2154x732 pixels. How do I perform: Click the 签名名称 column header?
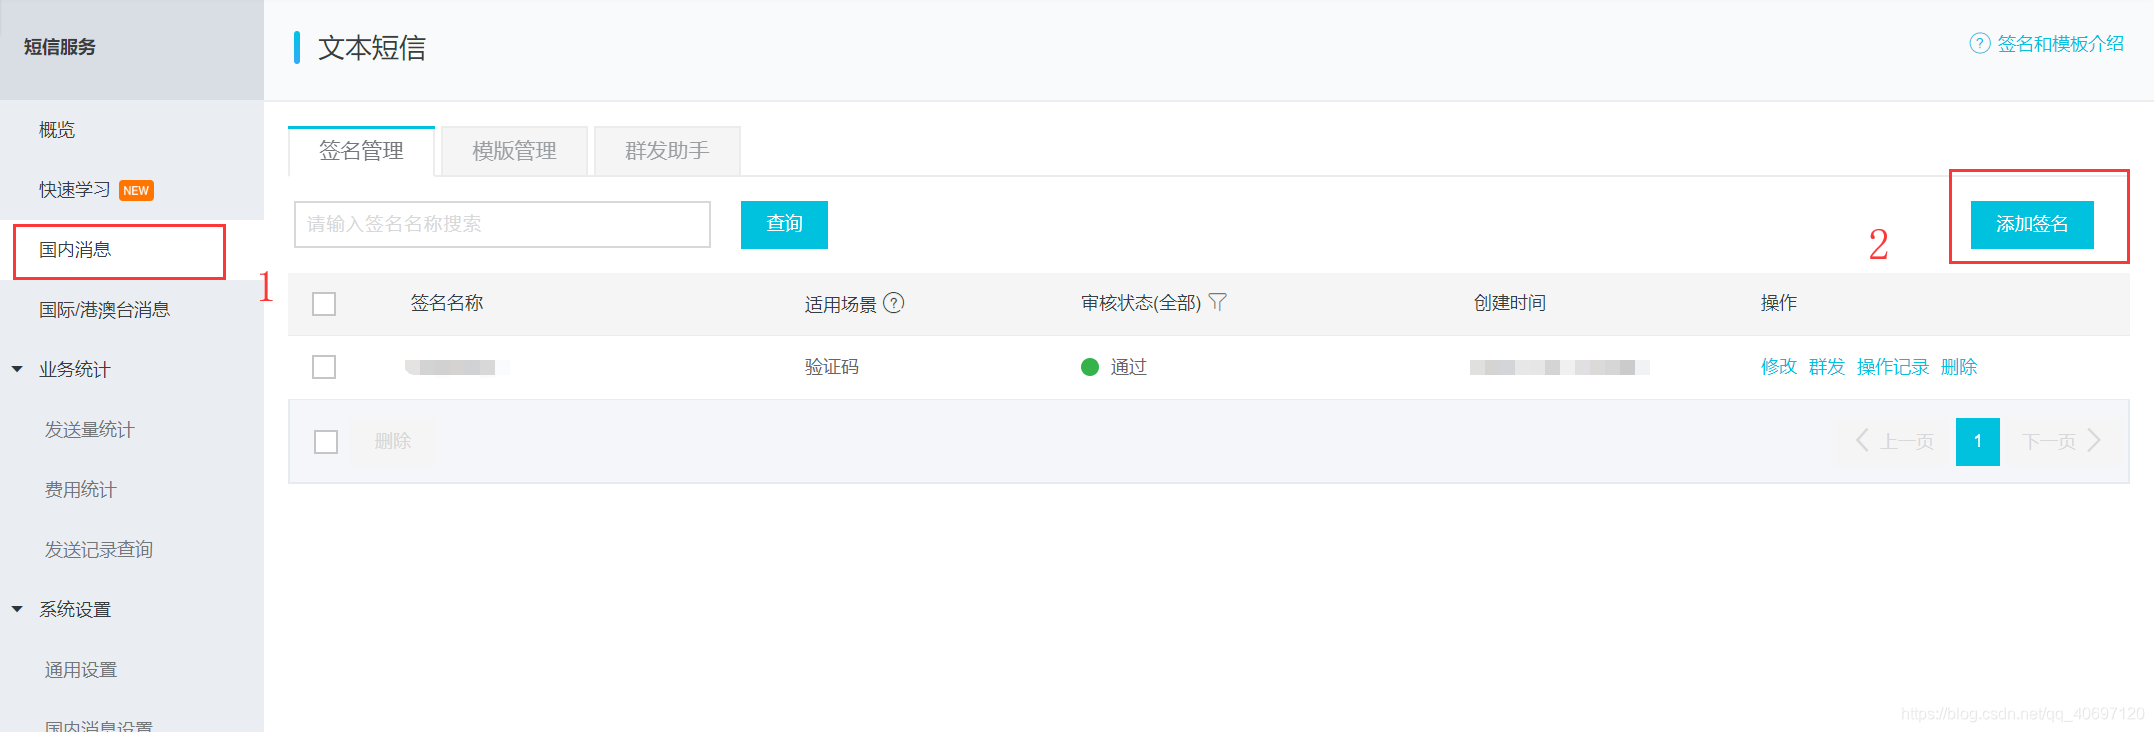pyautogui.click(x=447, y=303)
